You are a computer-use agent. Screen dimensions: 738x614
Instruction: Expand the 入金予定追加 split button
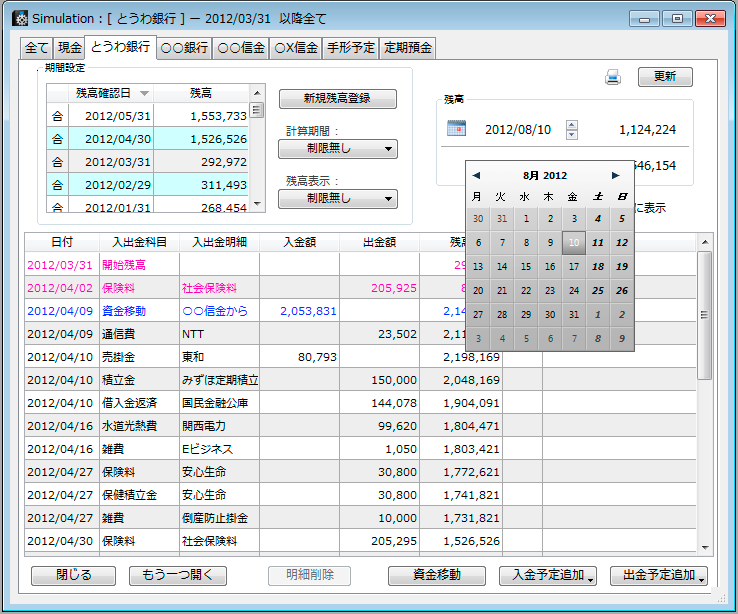(593, 577)
